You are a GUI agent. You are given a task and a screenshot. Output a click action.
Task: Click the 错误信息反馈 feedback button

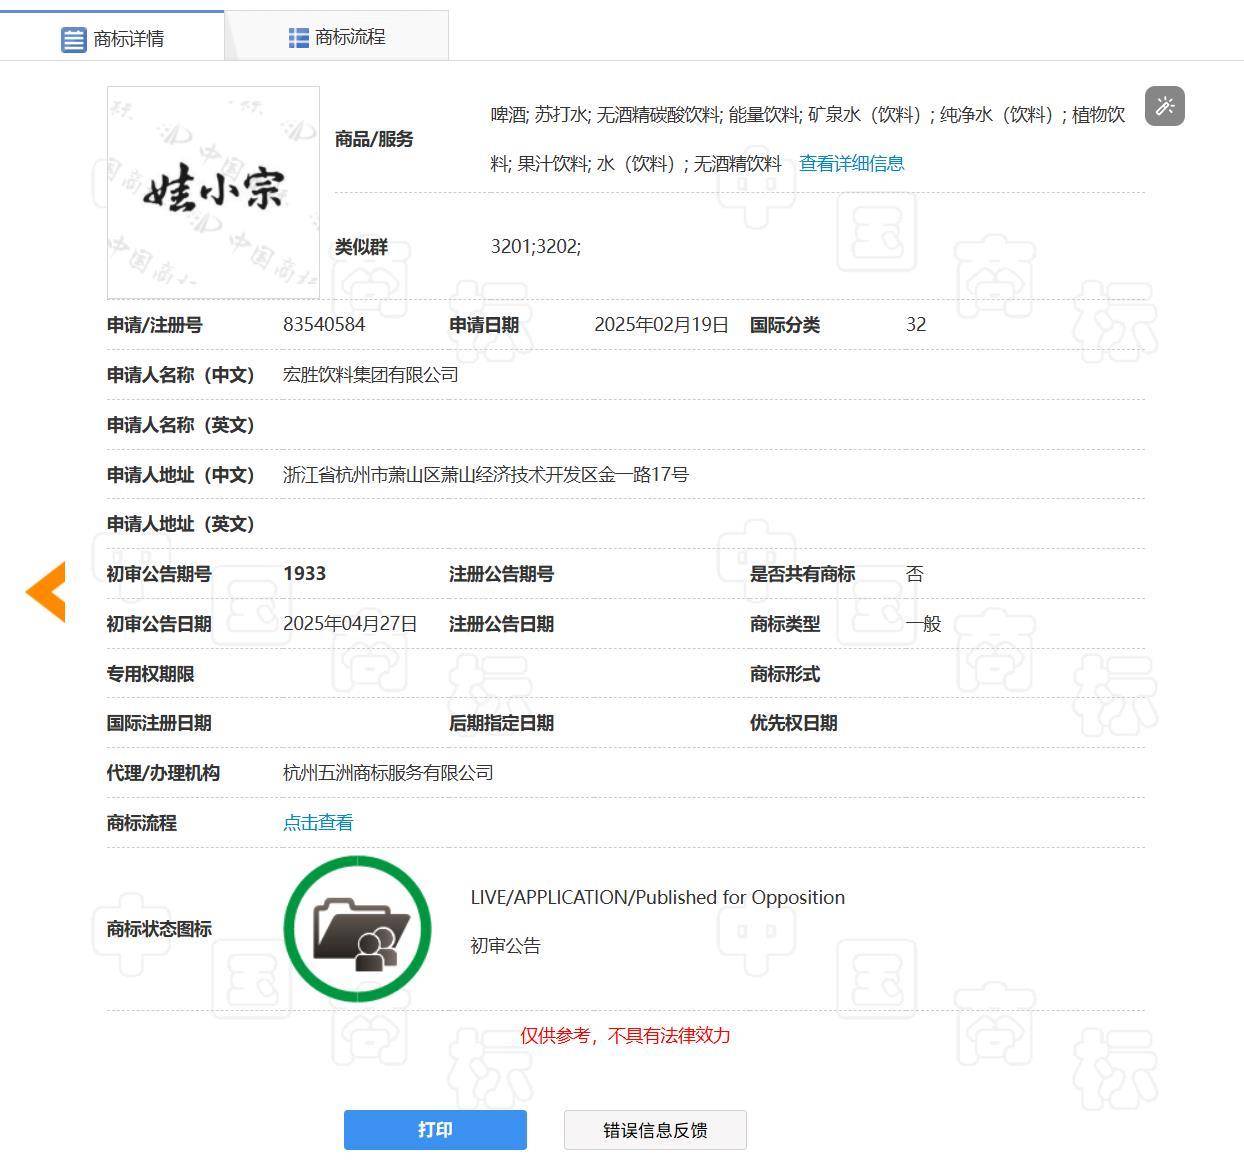click(x=655, y=1130)
